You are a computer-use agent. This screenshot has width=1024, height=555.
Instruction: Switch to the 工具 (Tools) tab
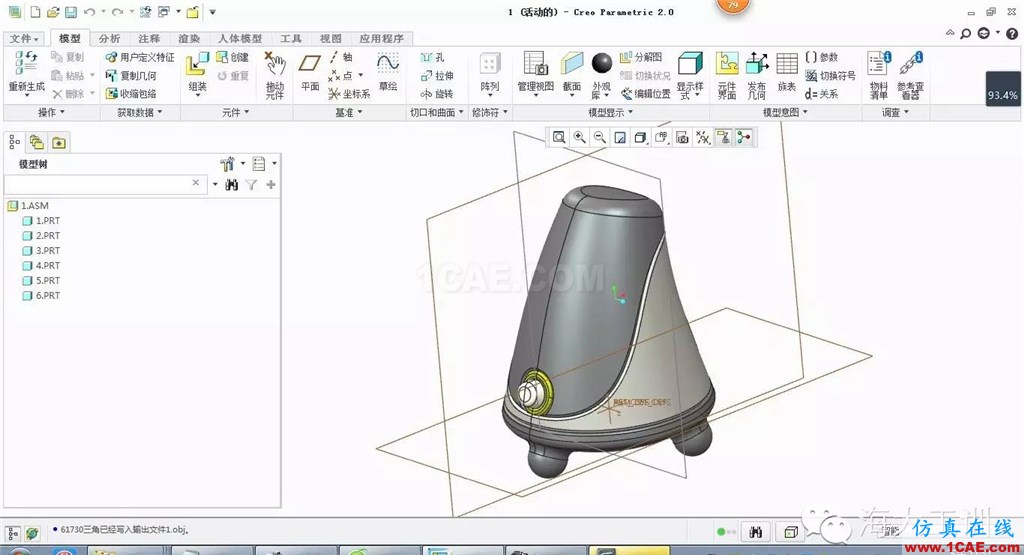point(291,39)
